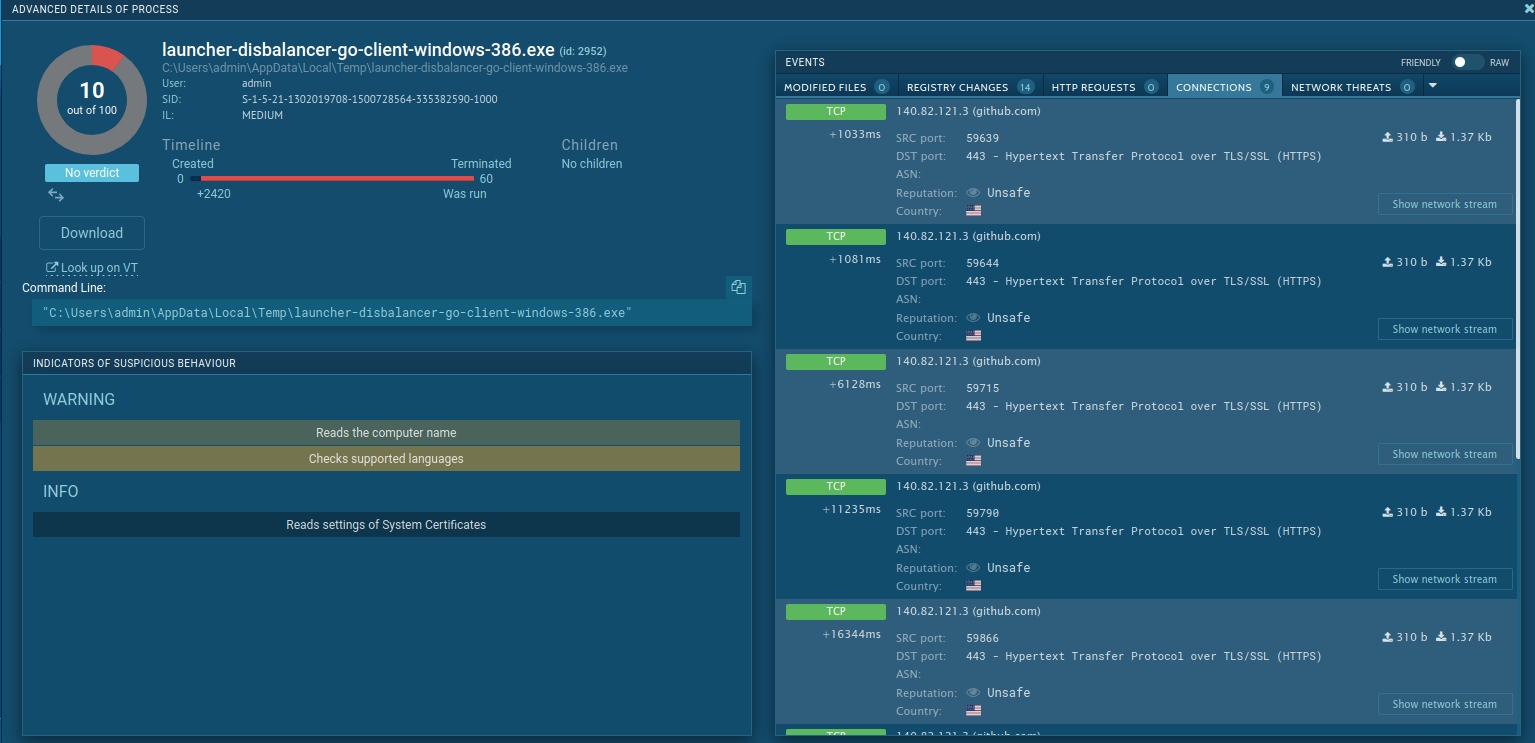Click the reputation eye icon for port 59639
Image resolution: width=1535 pixels, height=743 pixels.
click(x=973, y=193)
